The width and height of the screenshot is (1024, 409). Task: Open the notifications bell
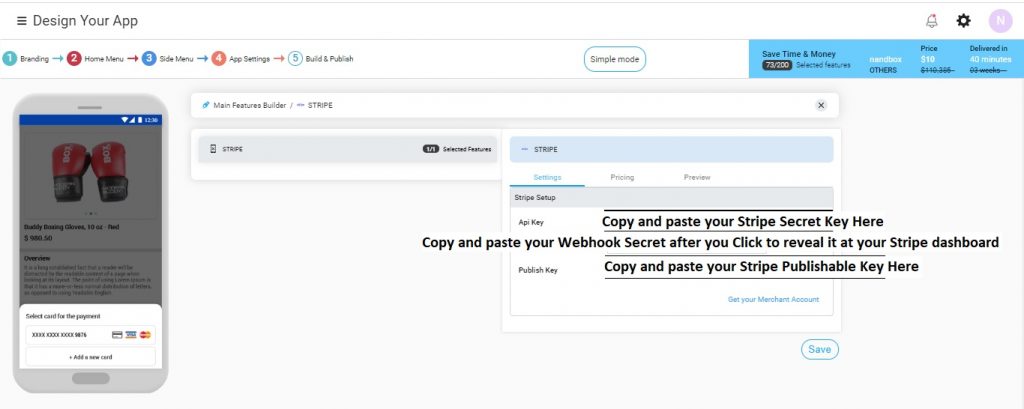932,21
